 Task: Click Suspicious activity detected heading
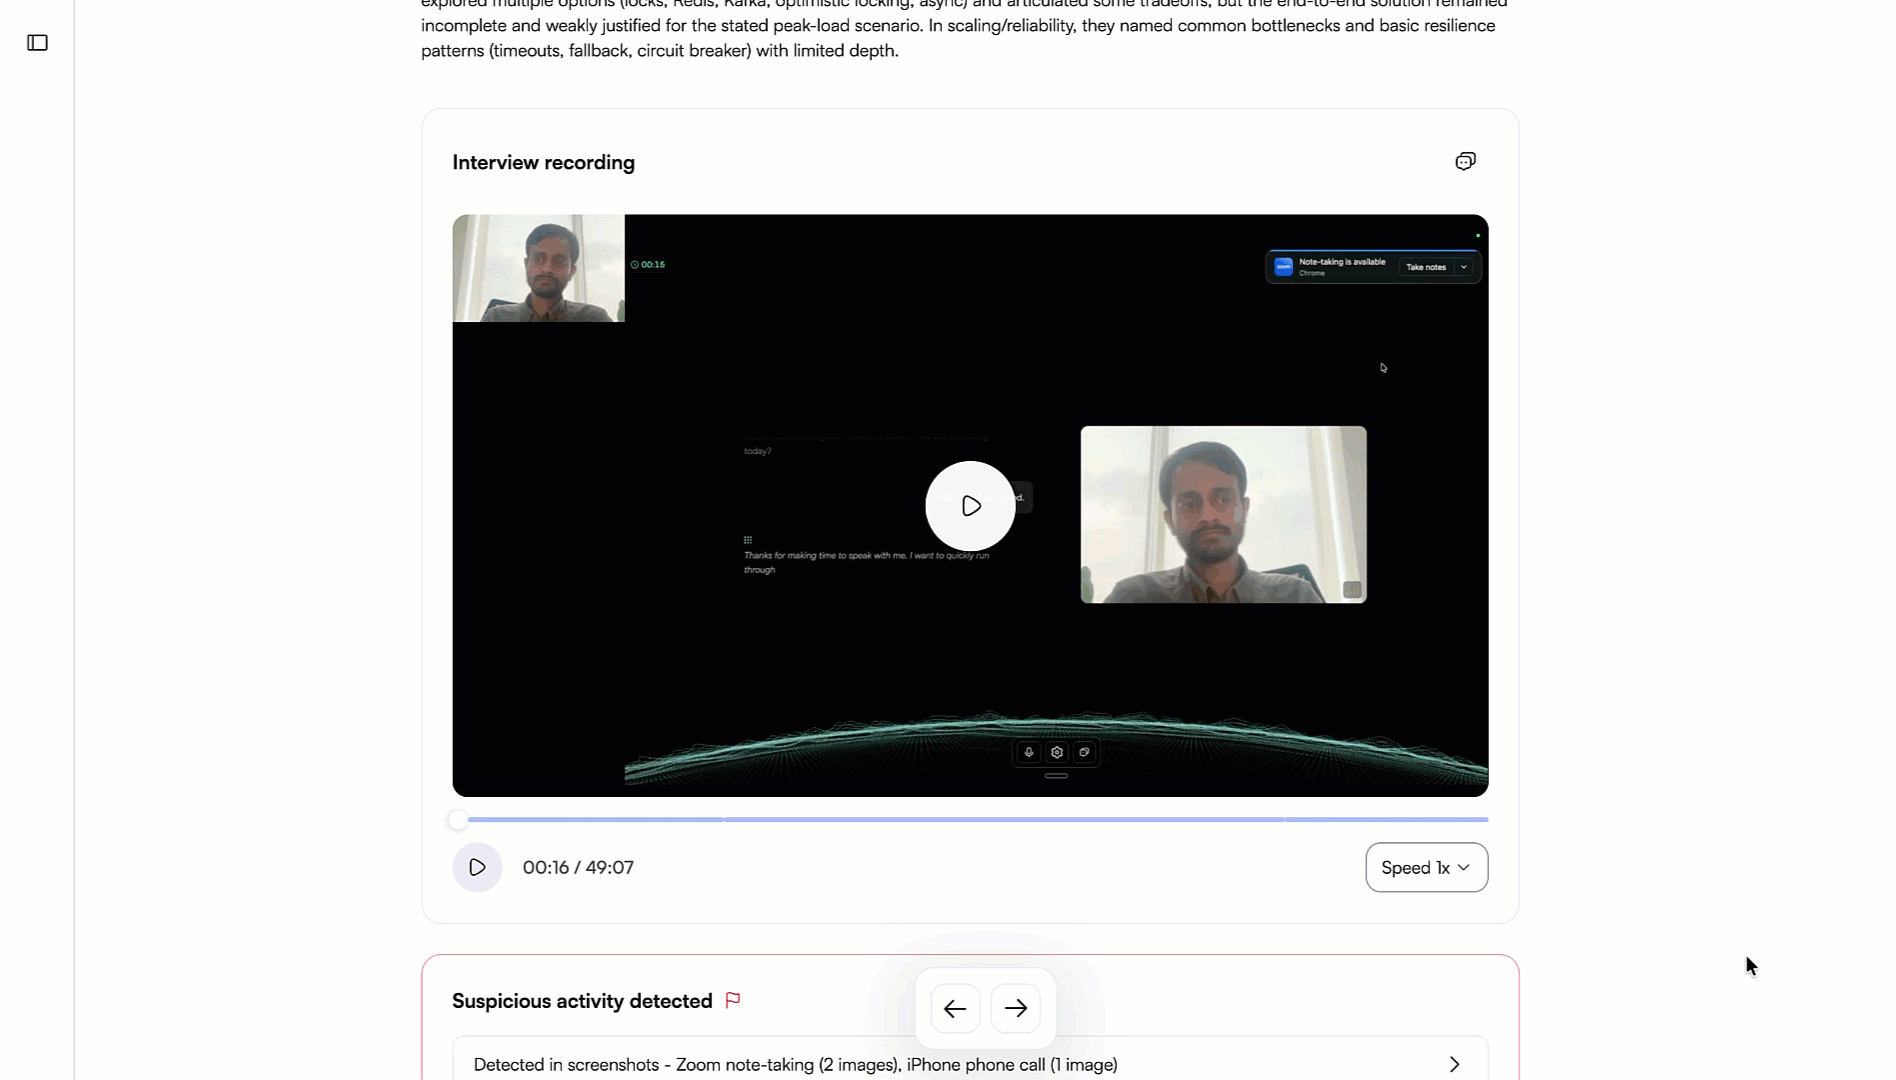pos(582,1001)
